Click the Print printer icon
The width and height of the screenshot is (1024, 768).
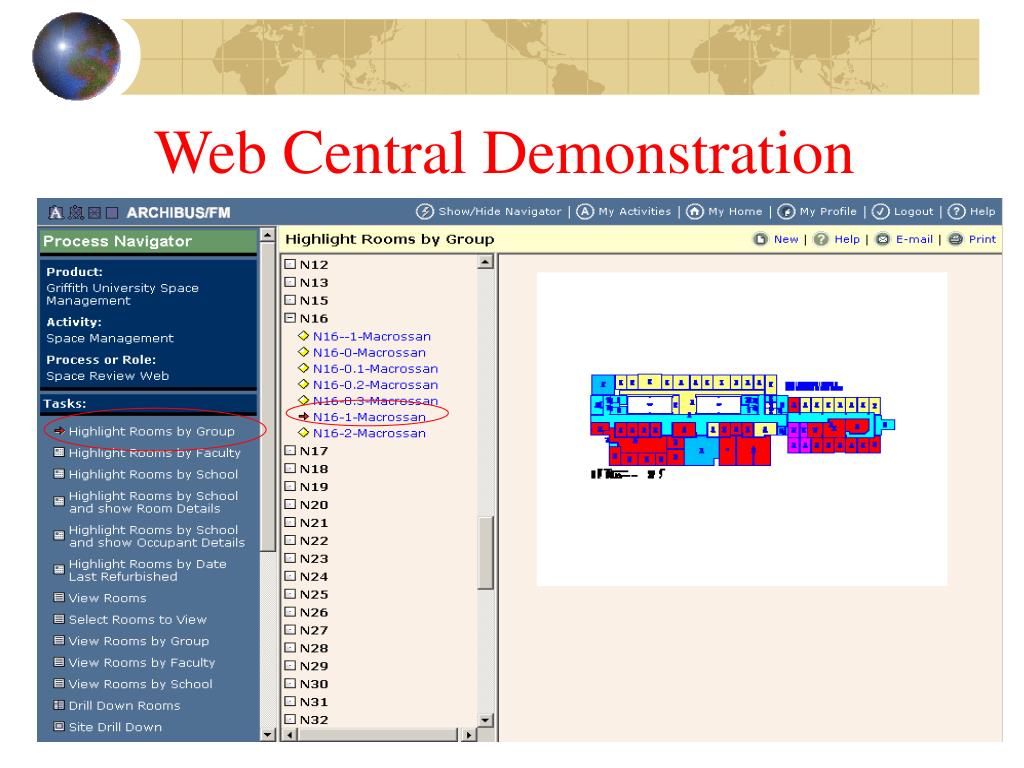955,239
